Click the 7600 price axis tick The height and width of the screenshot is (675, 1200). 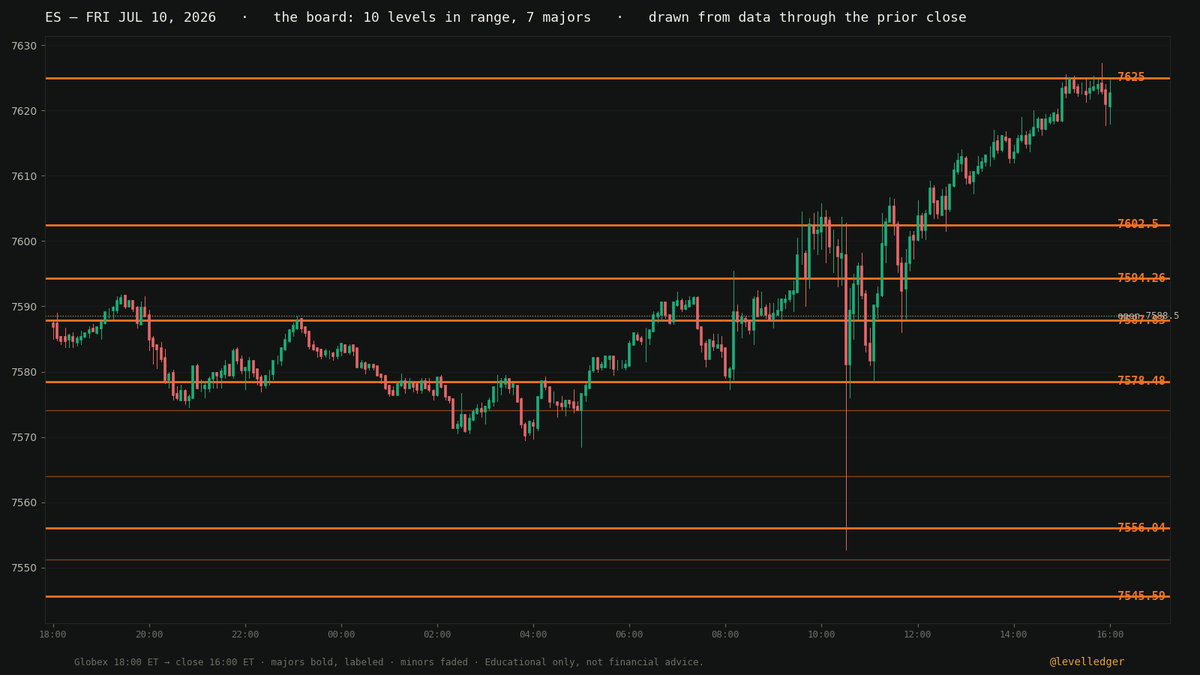click(23, 242)
